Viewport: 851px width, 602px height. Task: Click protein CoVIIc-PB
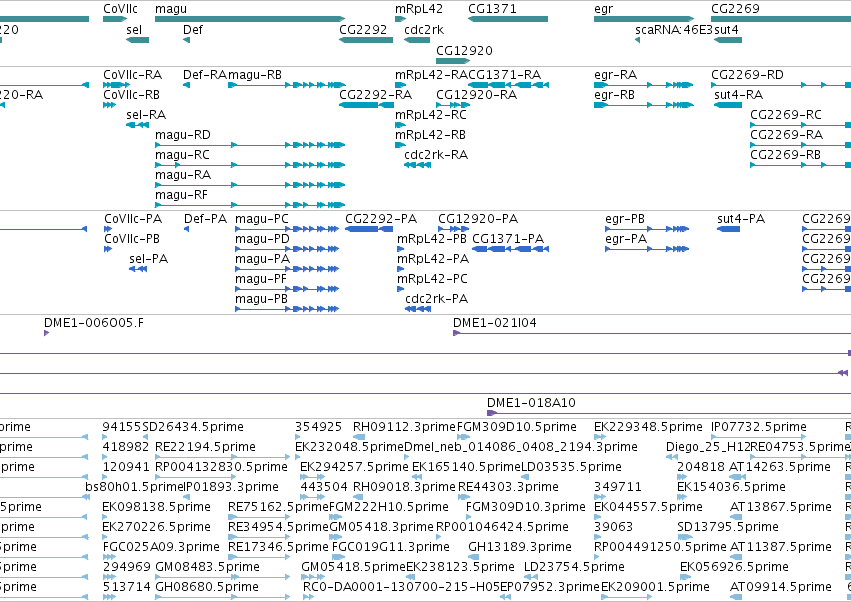click(x=132, y=239)
